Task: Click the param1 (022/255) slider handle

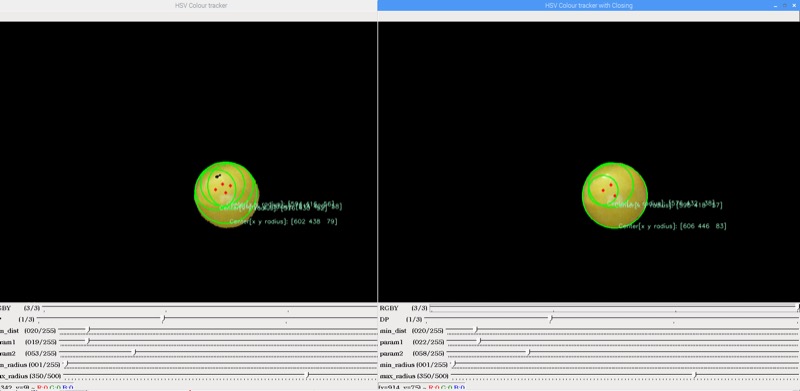Action: (x=479, y=341)
